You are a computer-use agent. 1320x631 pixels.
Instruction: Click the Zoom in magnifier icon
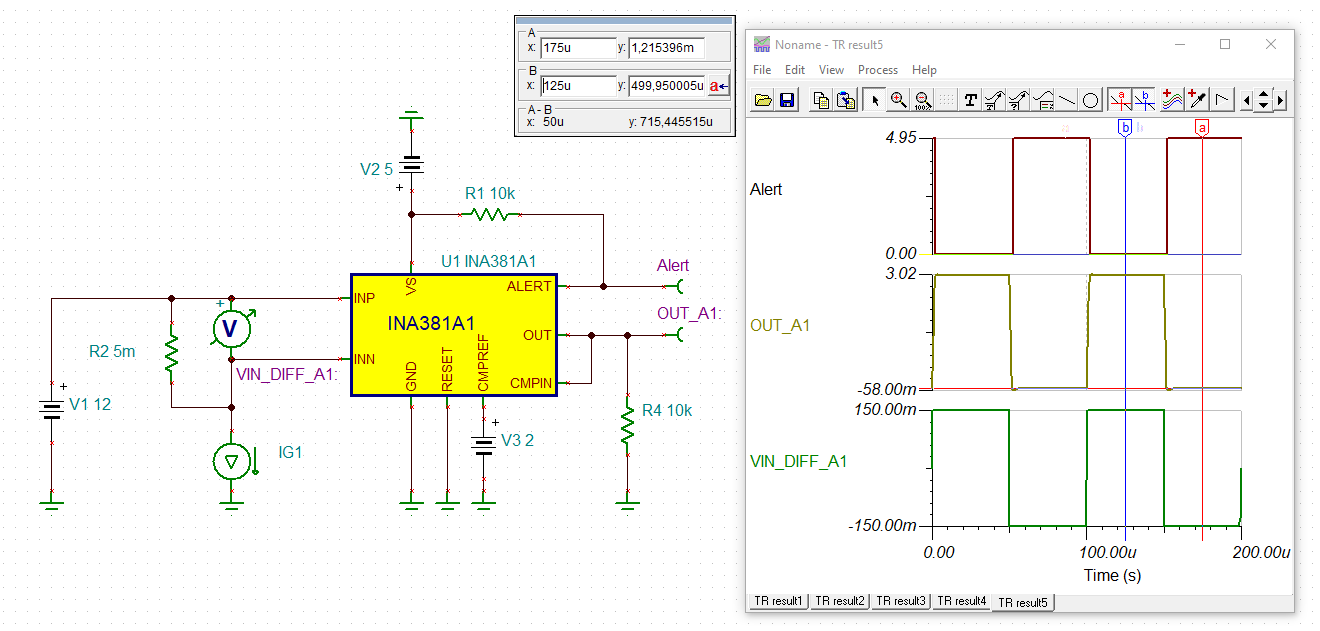pos(898,100)
